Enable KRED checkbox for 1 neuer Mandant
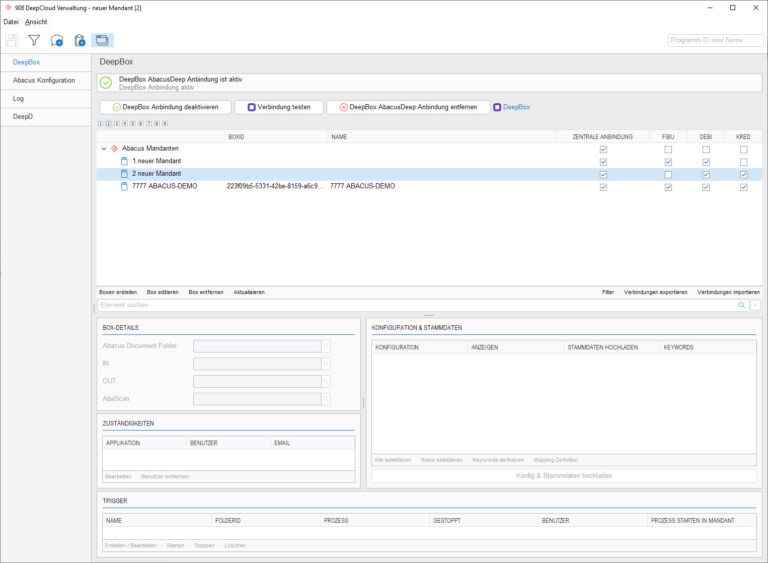 [x=743, y=161]
